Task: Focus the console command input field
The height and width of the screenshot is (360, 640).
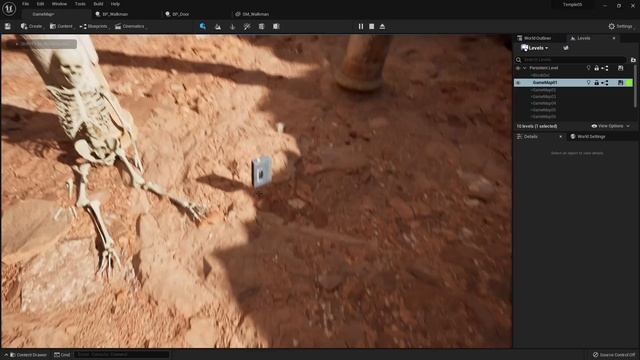Action: tap(122, 355)
